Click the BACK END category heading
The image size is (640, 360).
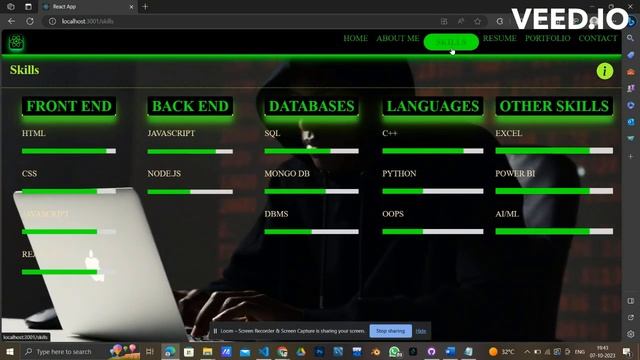click(190, 106)
